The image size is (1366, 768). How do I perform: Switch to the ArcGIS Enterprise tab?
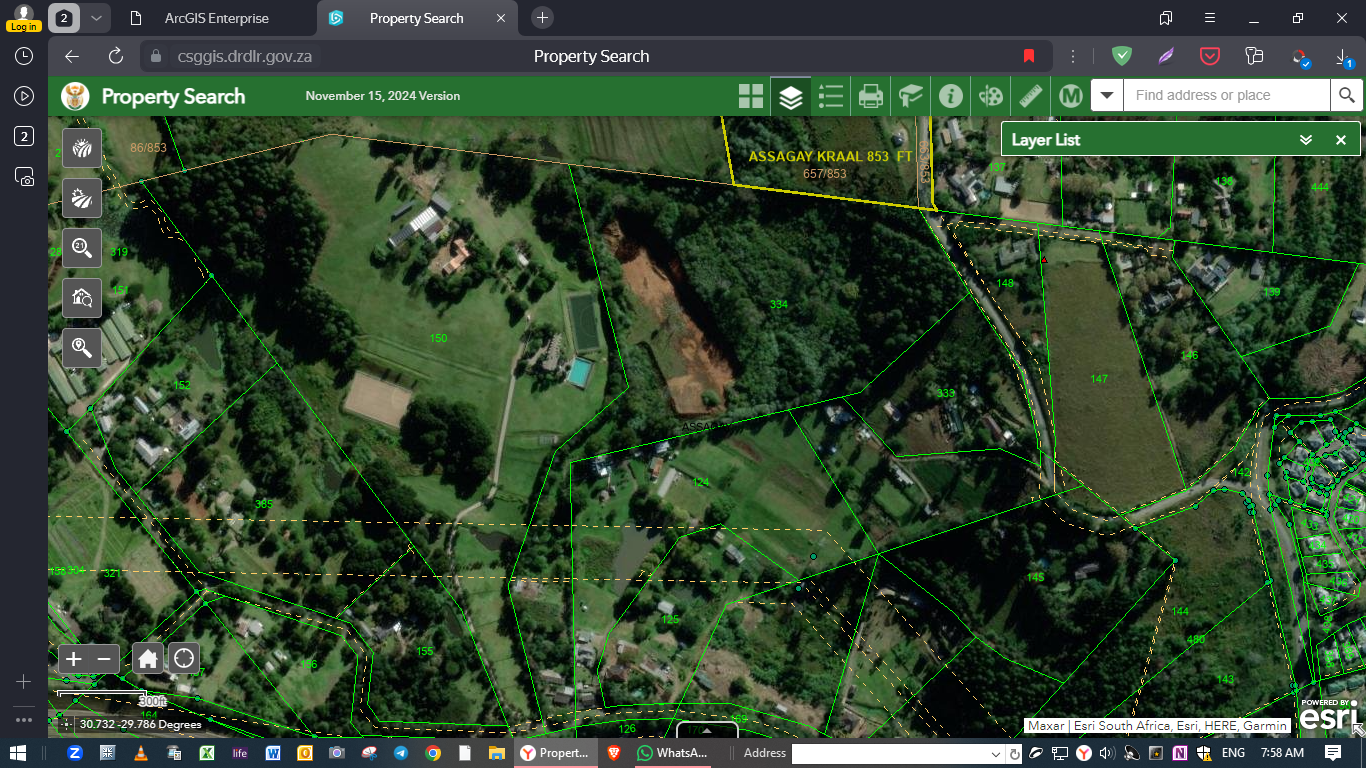[x=216, y=18]
